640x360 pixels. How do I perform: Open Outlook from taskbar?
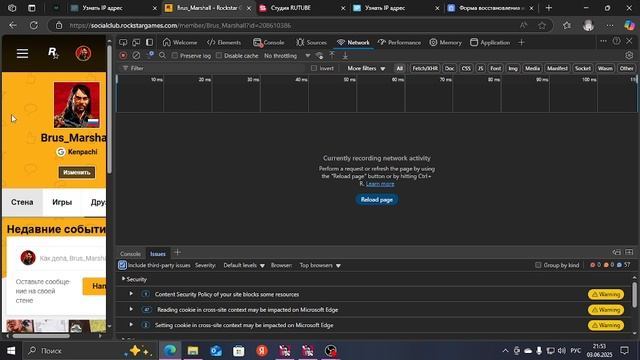[x=216, y=351]
